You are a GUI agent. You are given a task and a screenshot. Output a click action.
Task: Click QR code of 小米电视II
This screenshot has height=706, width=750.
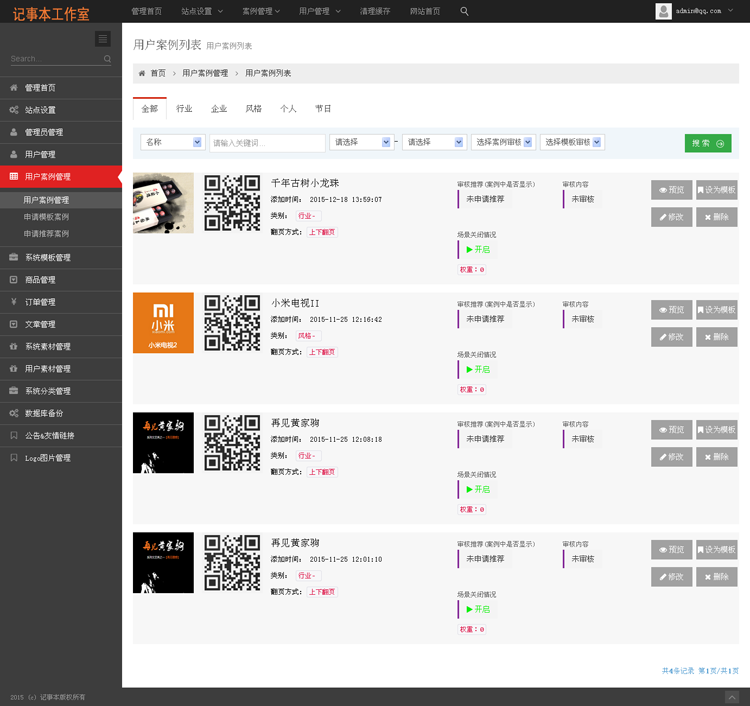pyautogui.click(x=232, y=323)
